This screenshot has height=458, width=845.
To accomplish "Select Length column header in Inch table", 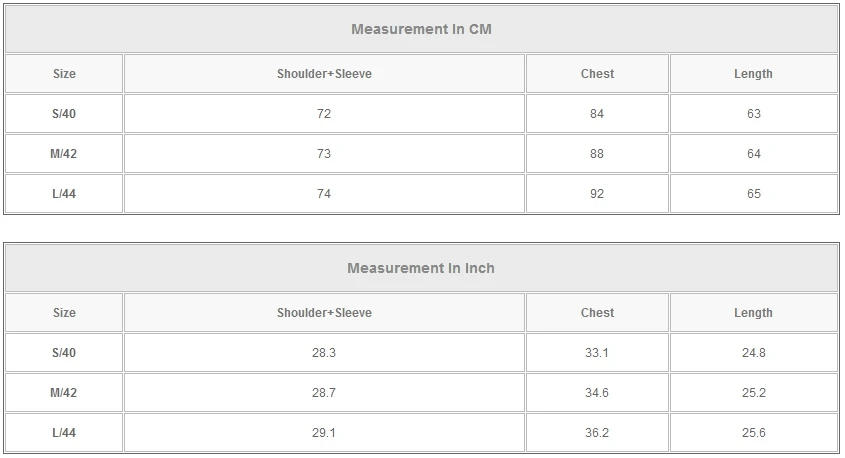I will tap(753, 313).
